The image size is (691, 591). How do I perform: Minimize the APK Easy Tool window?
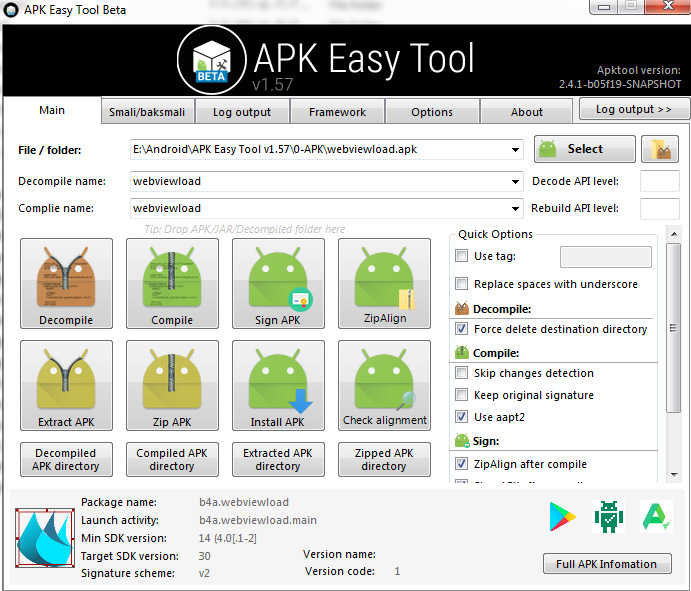[x=604, y=7]
